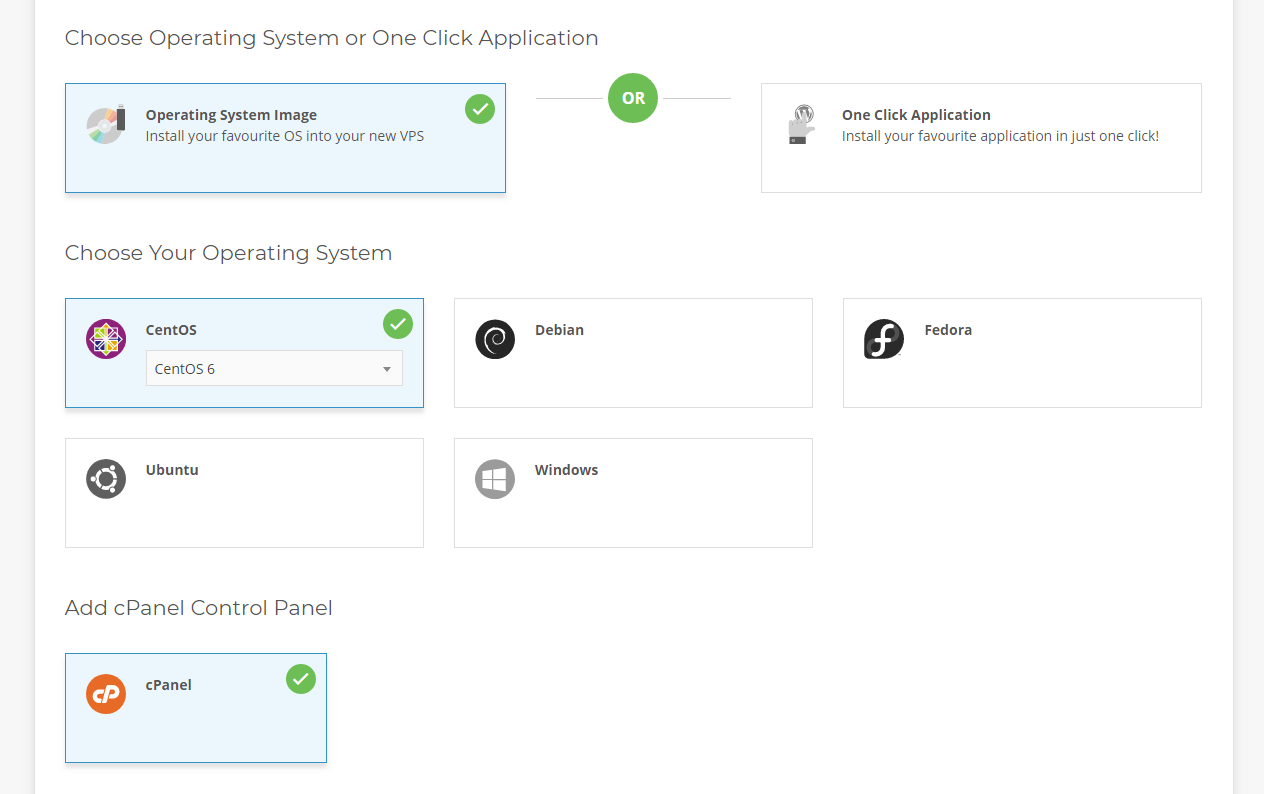Click the cPanel label text
Screen dimensions: 1264x794
point(169,685)
